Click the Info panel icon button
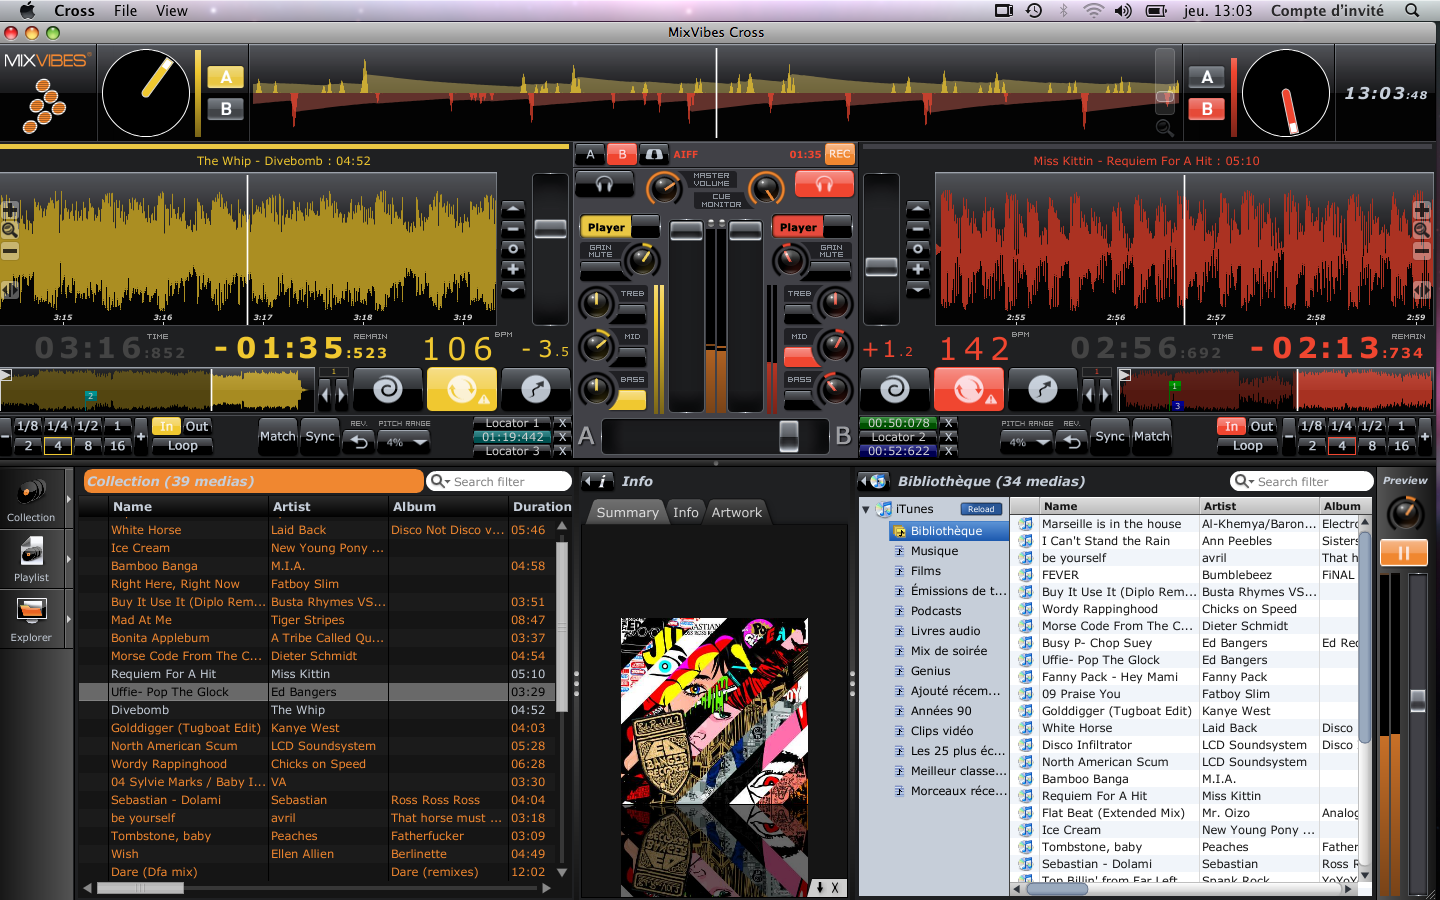1440x900 pixels. click(598, 481)
